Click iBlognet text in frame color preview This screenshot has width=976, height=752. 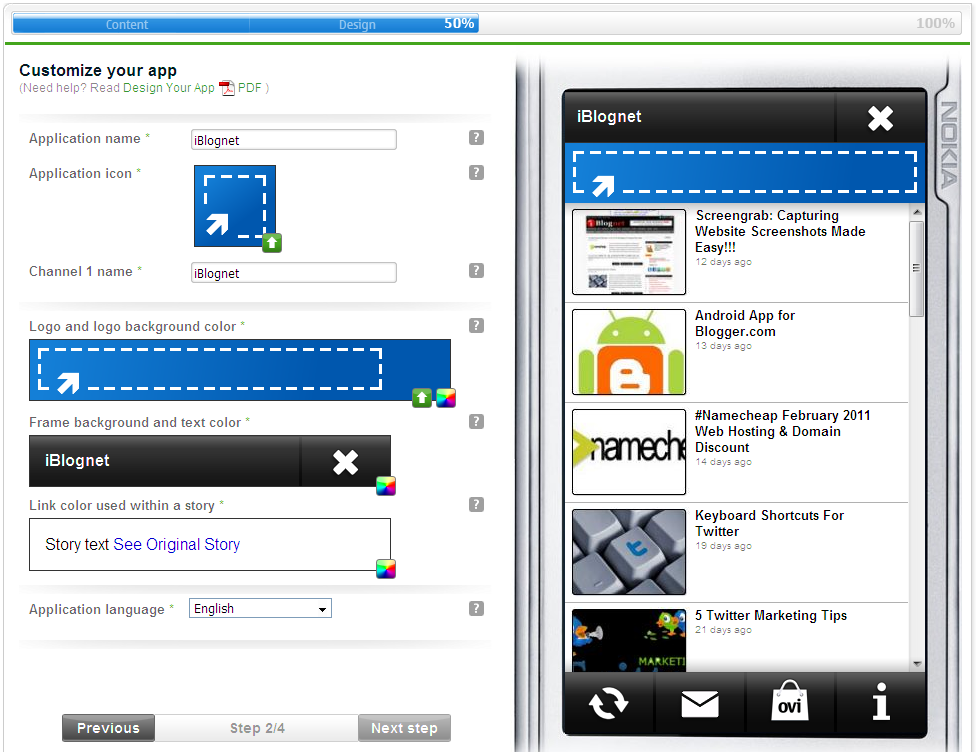click(x=77, y=460)
